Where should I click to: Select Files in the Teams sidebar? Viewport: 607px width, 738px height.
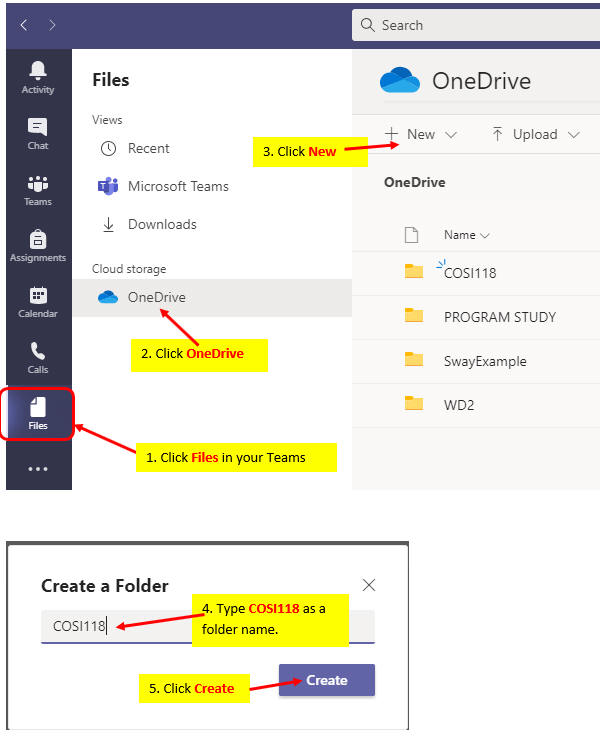38,414
